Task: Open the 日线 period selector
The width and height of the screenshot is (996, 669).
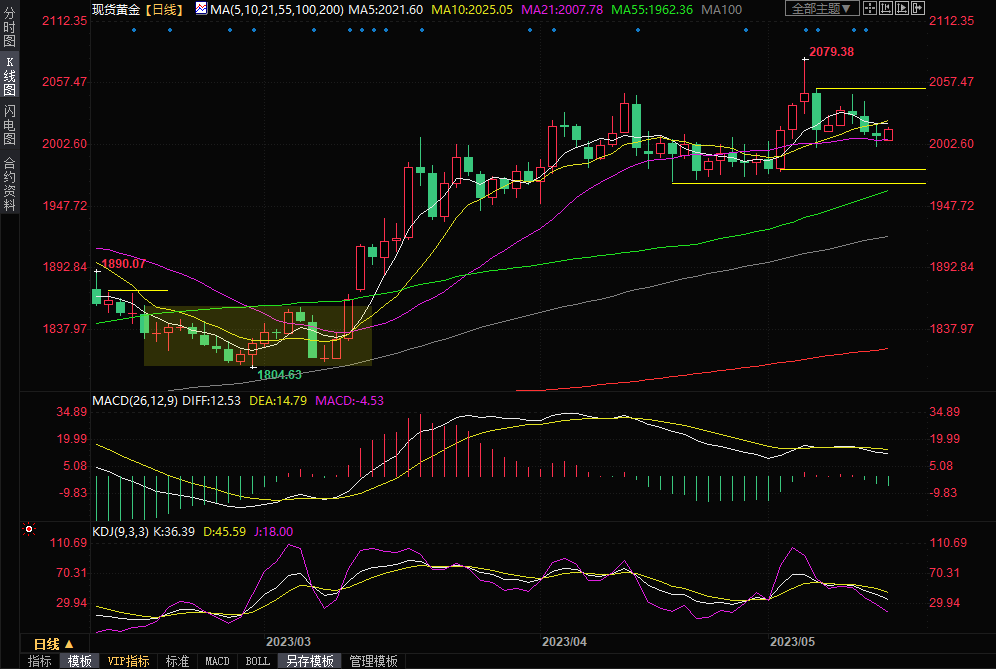Action: click(x=47, y=644)
